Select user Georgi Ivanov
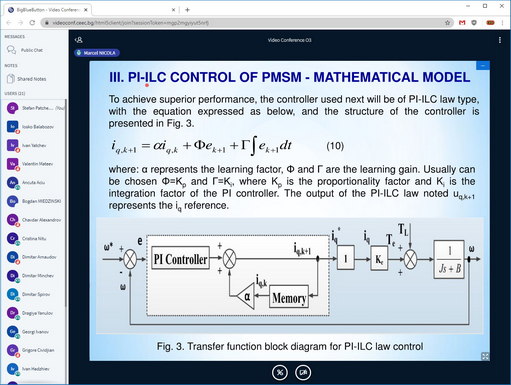This screenshot has width=511, height=385. point(34,332)
